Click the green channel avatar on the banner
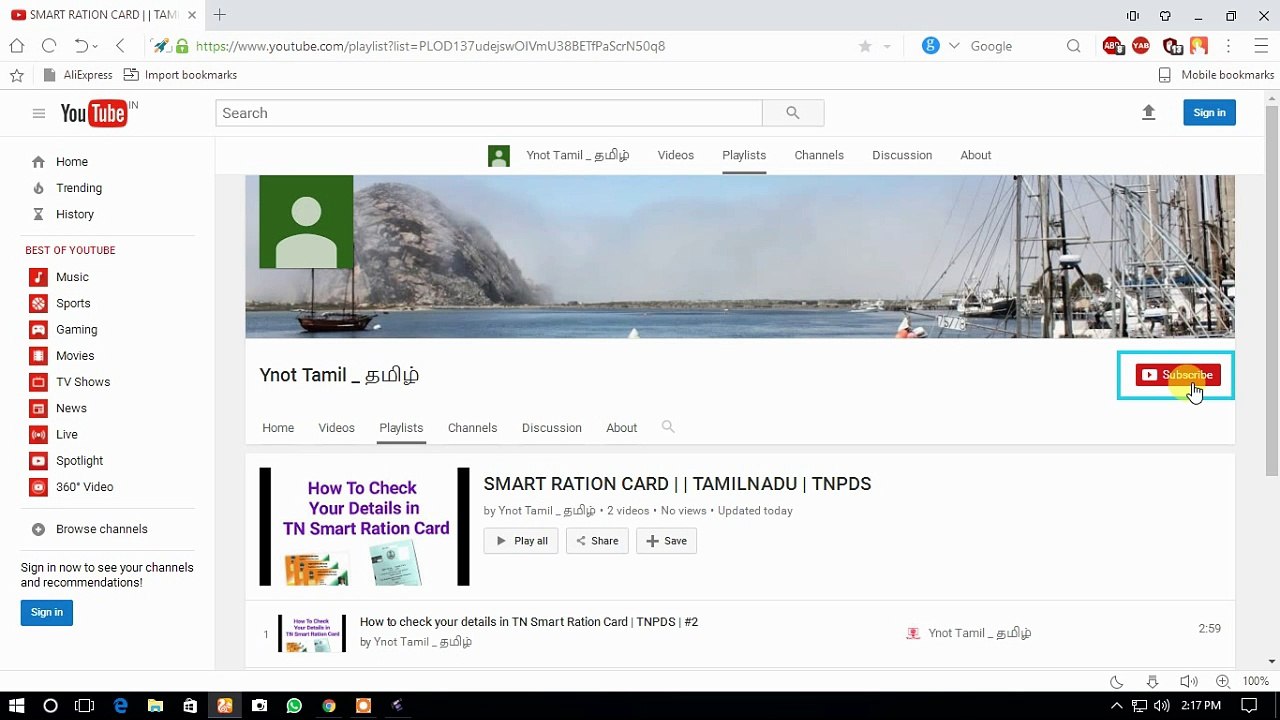The height and width of the screenshot is (720, 1280). (x=306, y=222)
